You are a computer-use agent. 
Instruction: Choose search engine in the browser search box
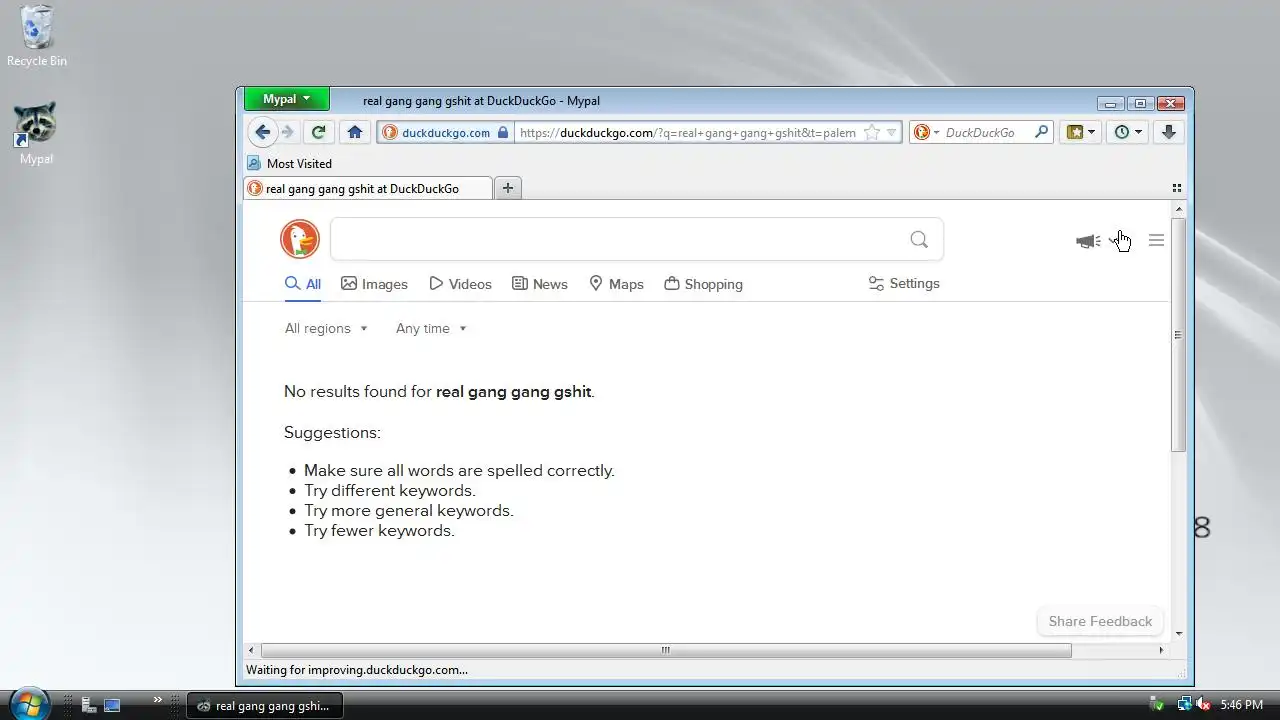pos(926,132)
